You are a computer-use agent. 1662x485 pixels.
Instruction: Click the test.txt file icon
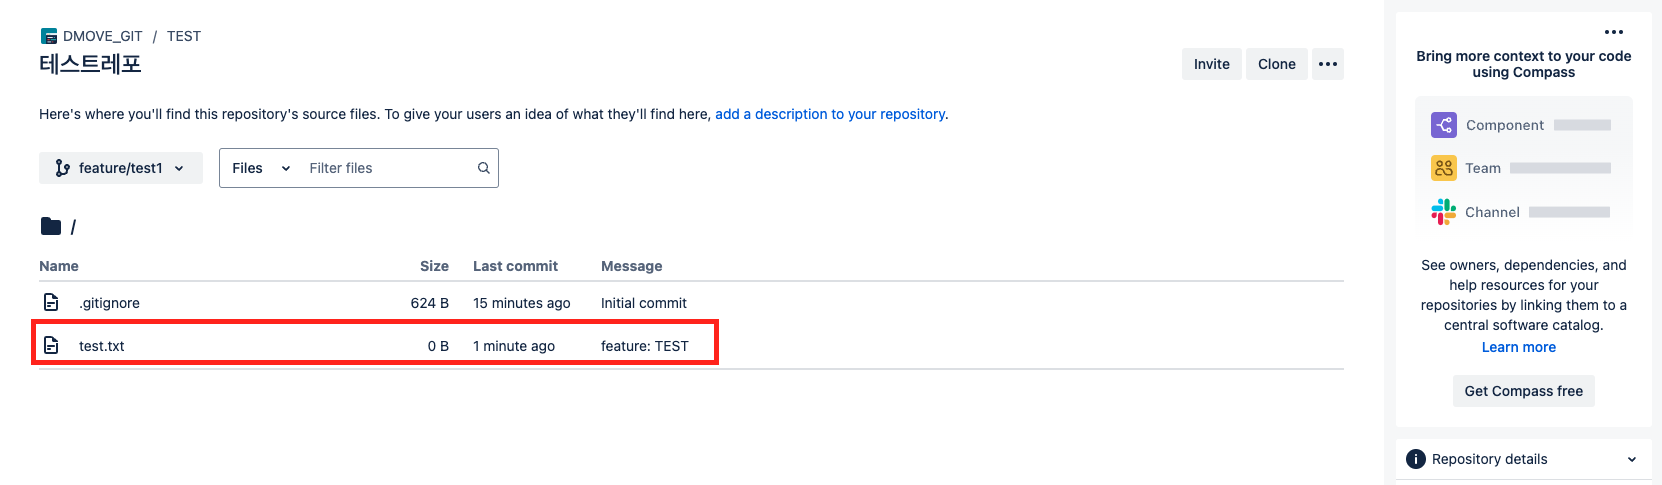[x=51, y=346]
